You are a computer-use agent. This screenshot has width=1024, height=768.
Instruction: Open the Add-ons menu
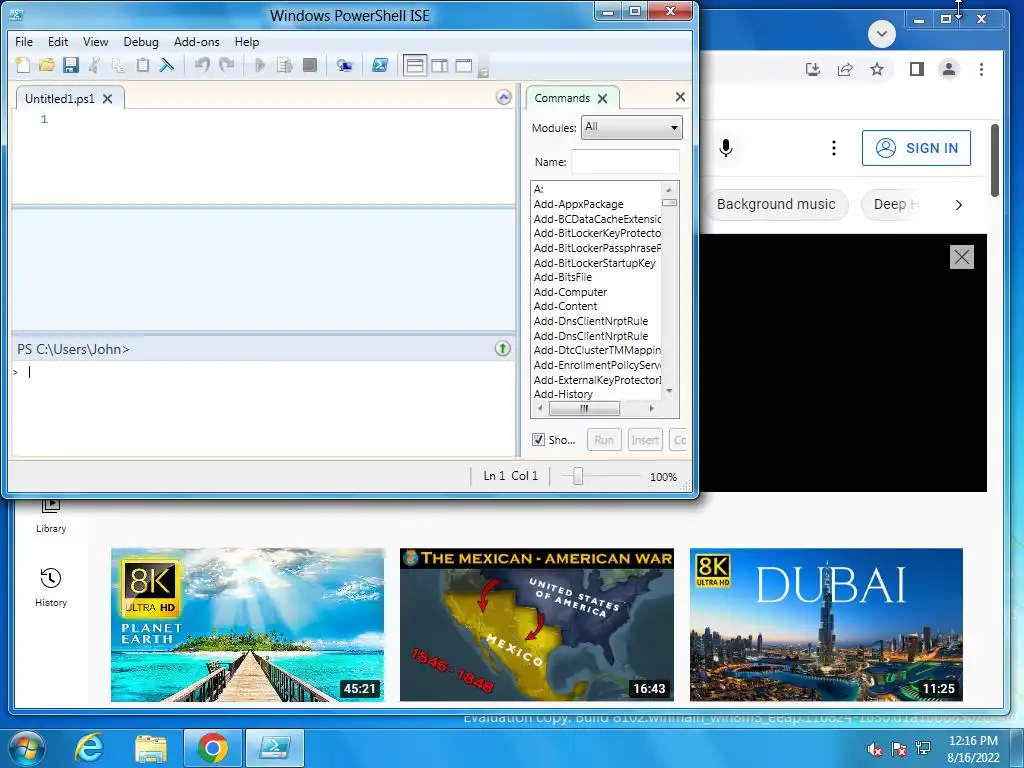(x=197, y=42)
